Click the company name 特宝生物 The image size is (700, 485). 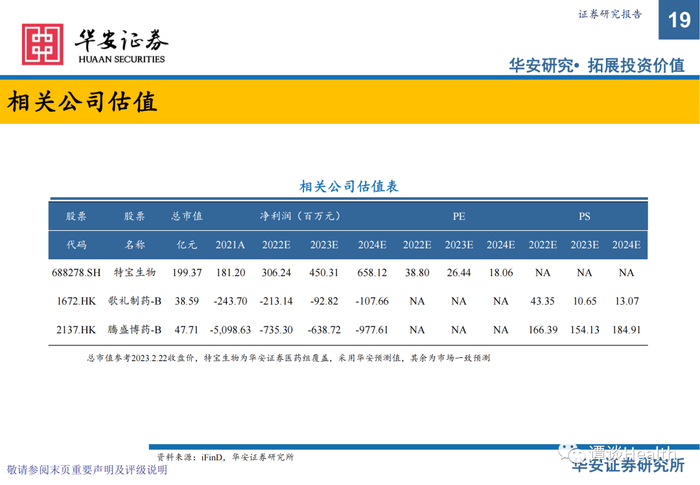pos(134,272)
